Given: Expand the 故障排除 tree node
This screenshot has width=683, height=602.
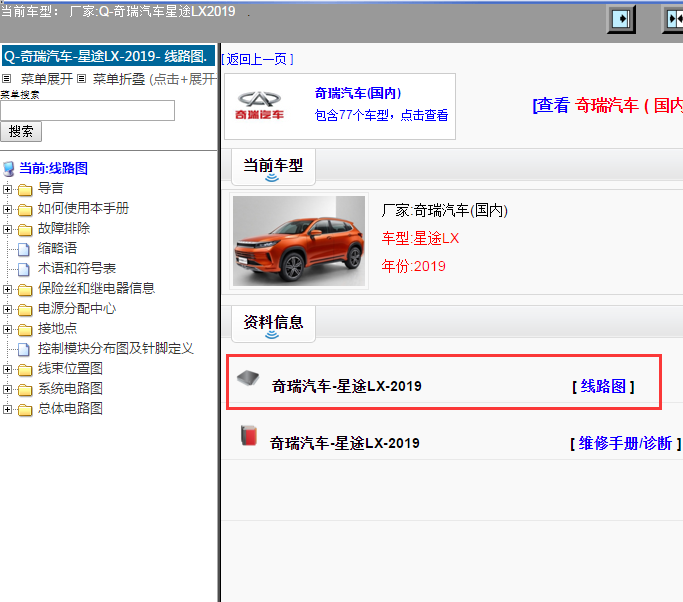Looking at the screenshot, I should [7, 230].
